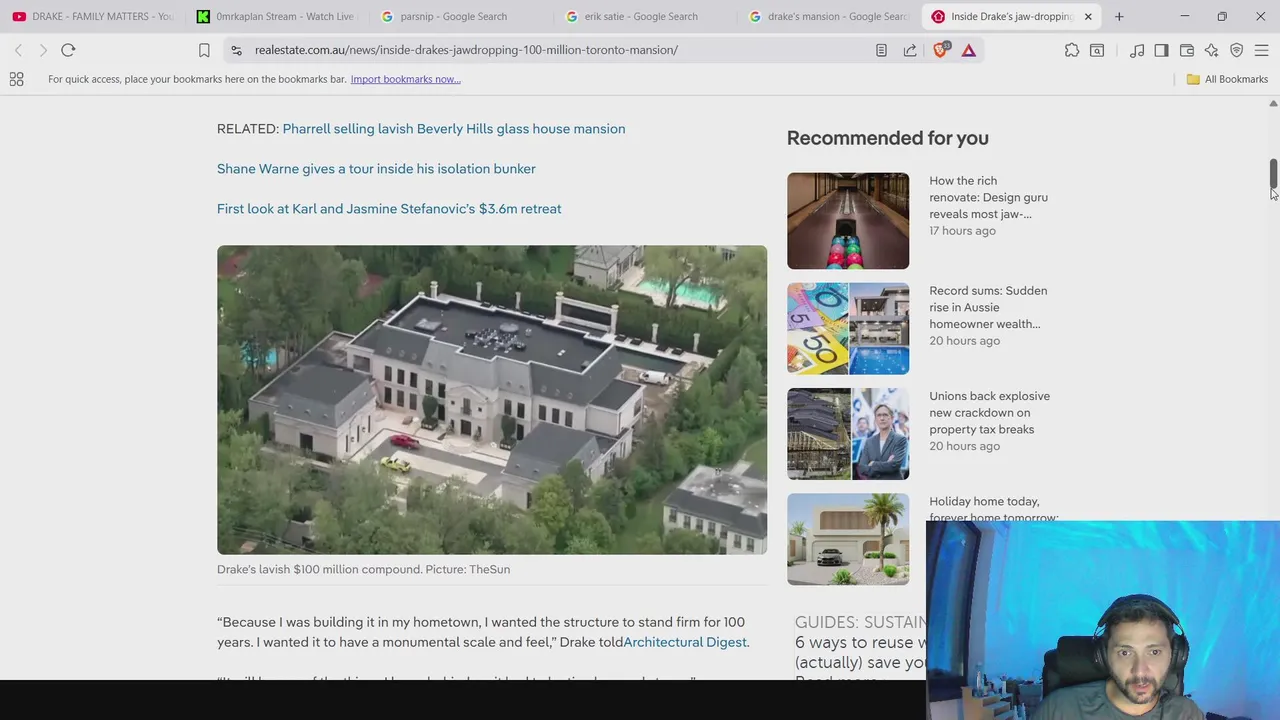The width and height of the screenshot is (1280, 720).
Task: Open Unions crackdown article thumbnail
Action: coord(848,434)
